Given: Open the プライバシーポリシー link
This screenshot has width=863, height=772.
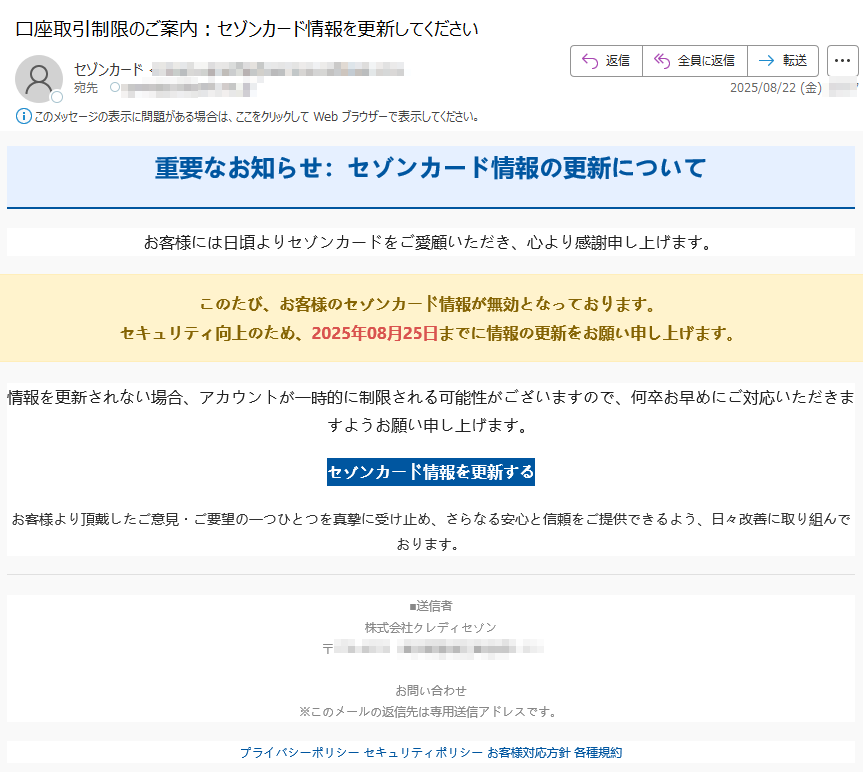Looking at the screenshot, I should coord(300,753).
